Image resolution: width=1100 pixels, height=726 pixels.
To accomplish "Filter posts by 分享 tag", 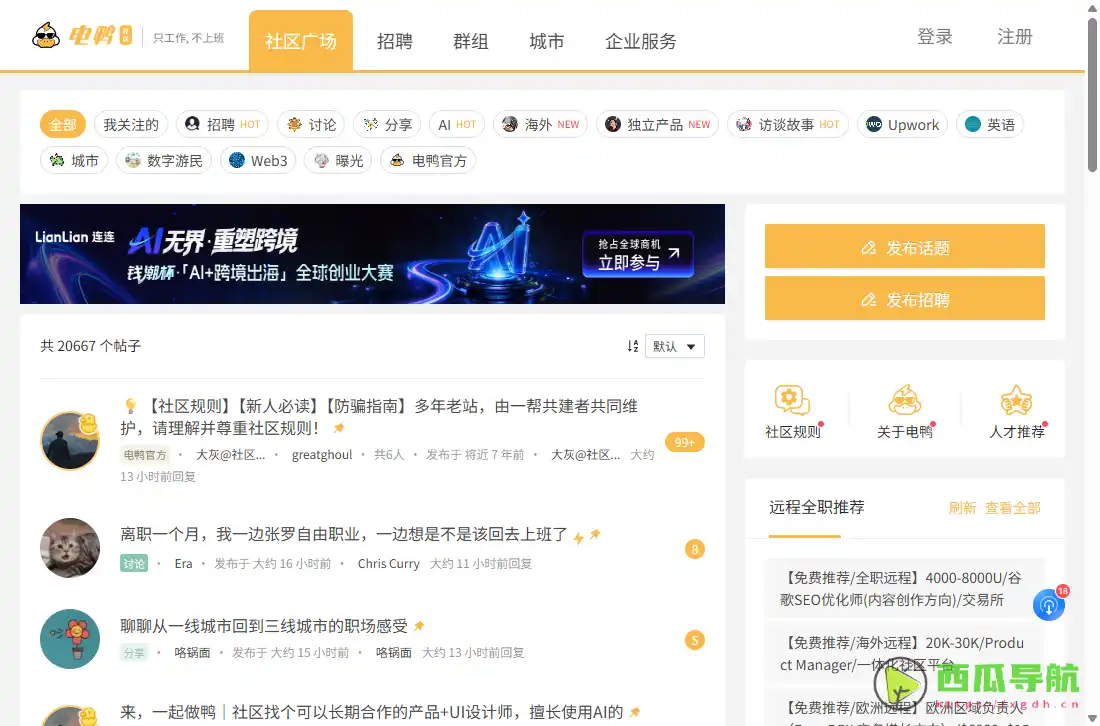I will coord(387,124).
